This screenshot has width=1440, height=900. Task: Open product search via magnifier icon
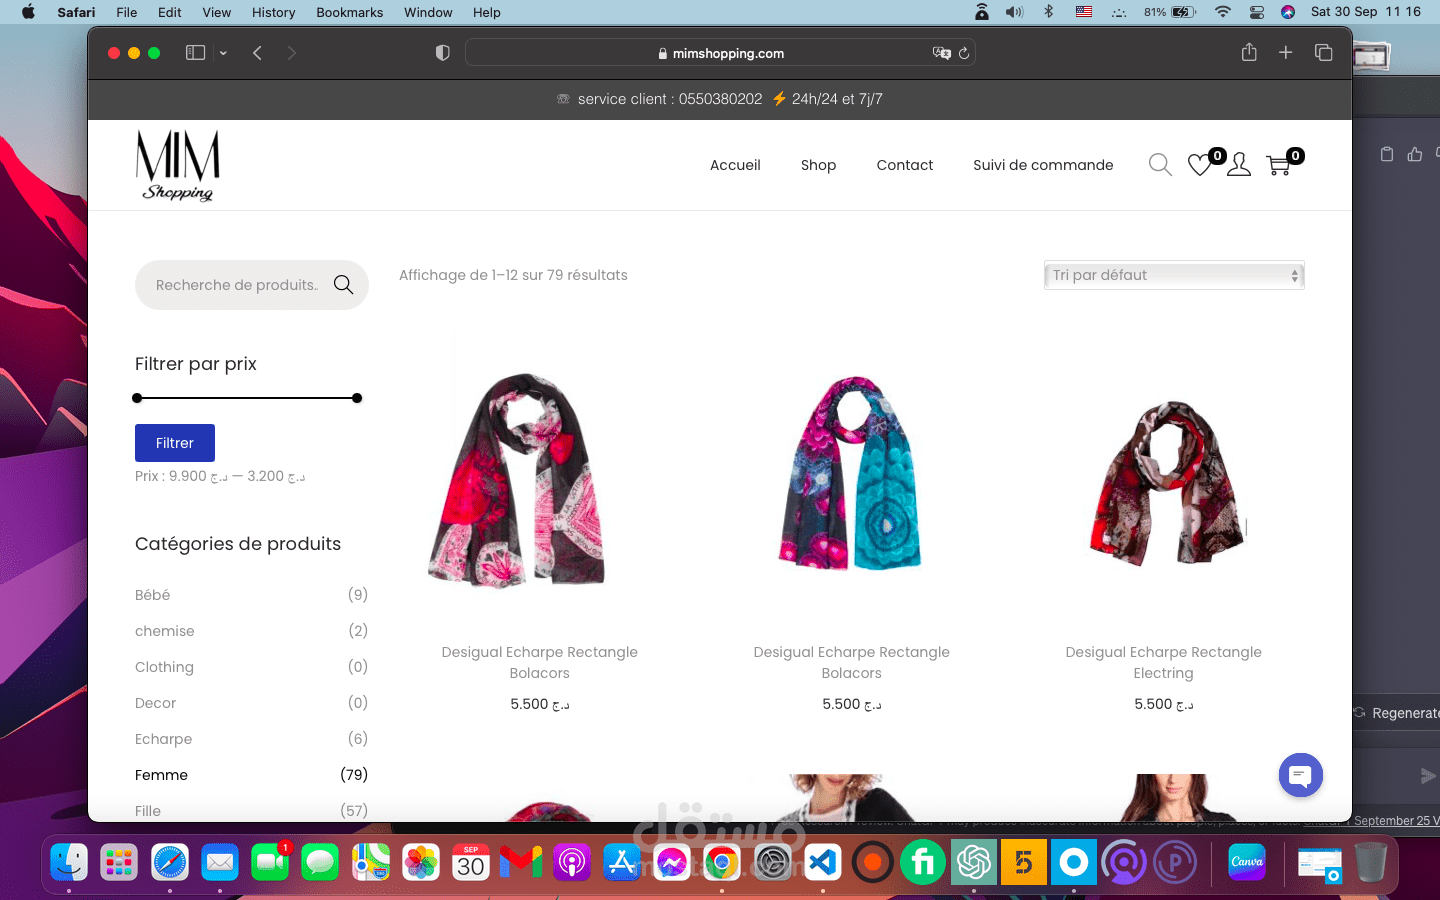coord(1159,165)
